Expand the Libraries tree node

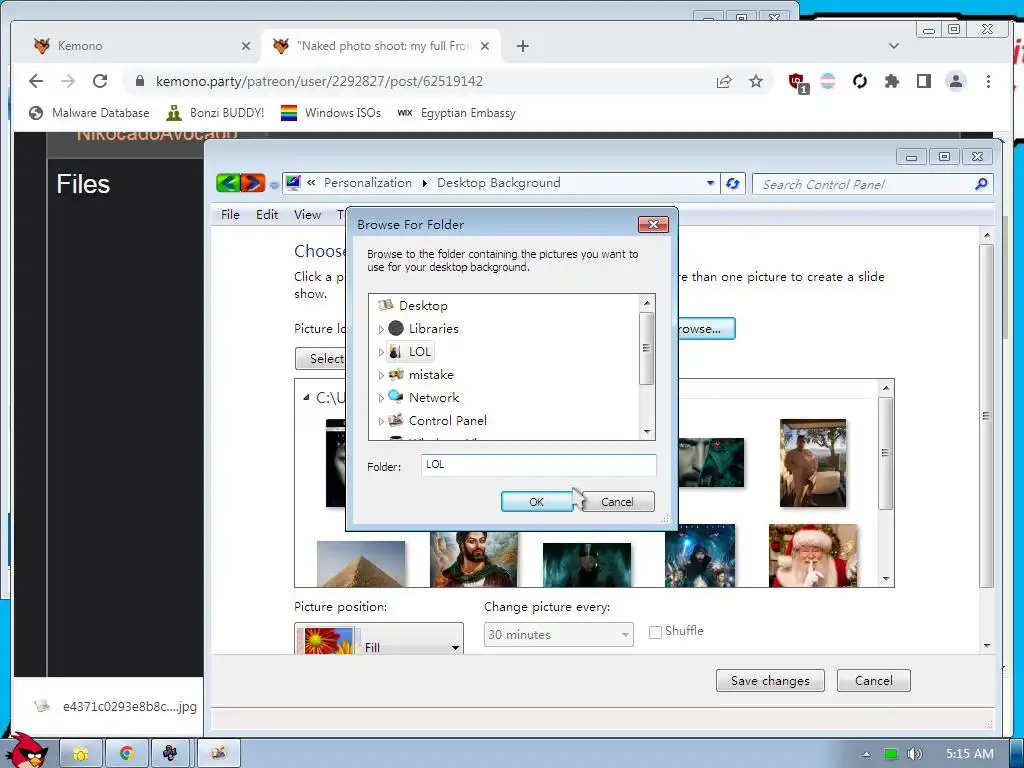pyautogui.click(x=381, y=329)
